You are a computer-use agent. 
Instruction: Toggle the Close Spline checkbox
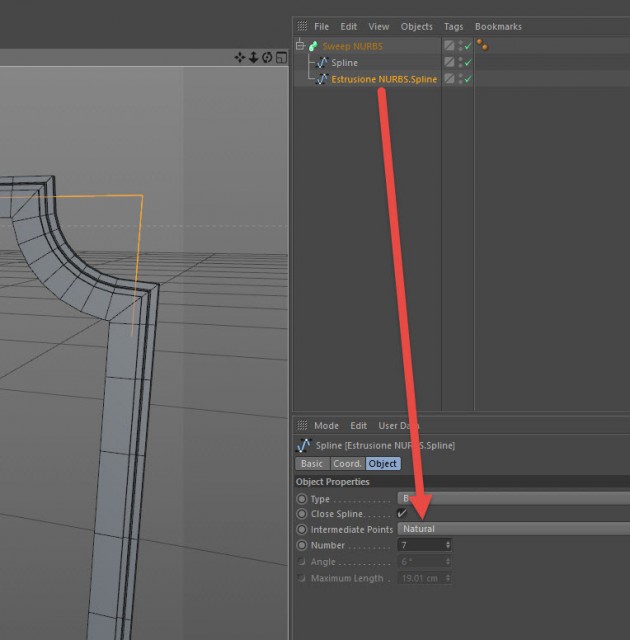tap(402, 513)
